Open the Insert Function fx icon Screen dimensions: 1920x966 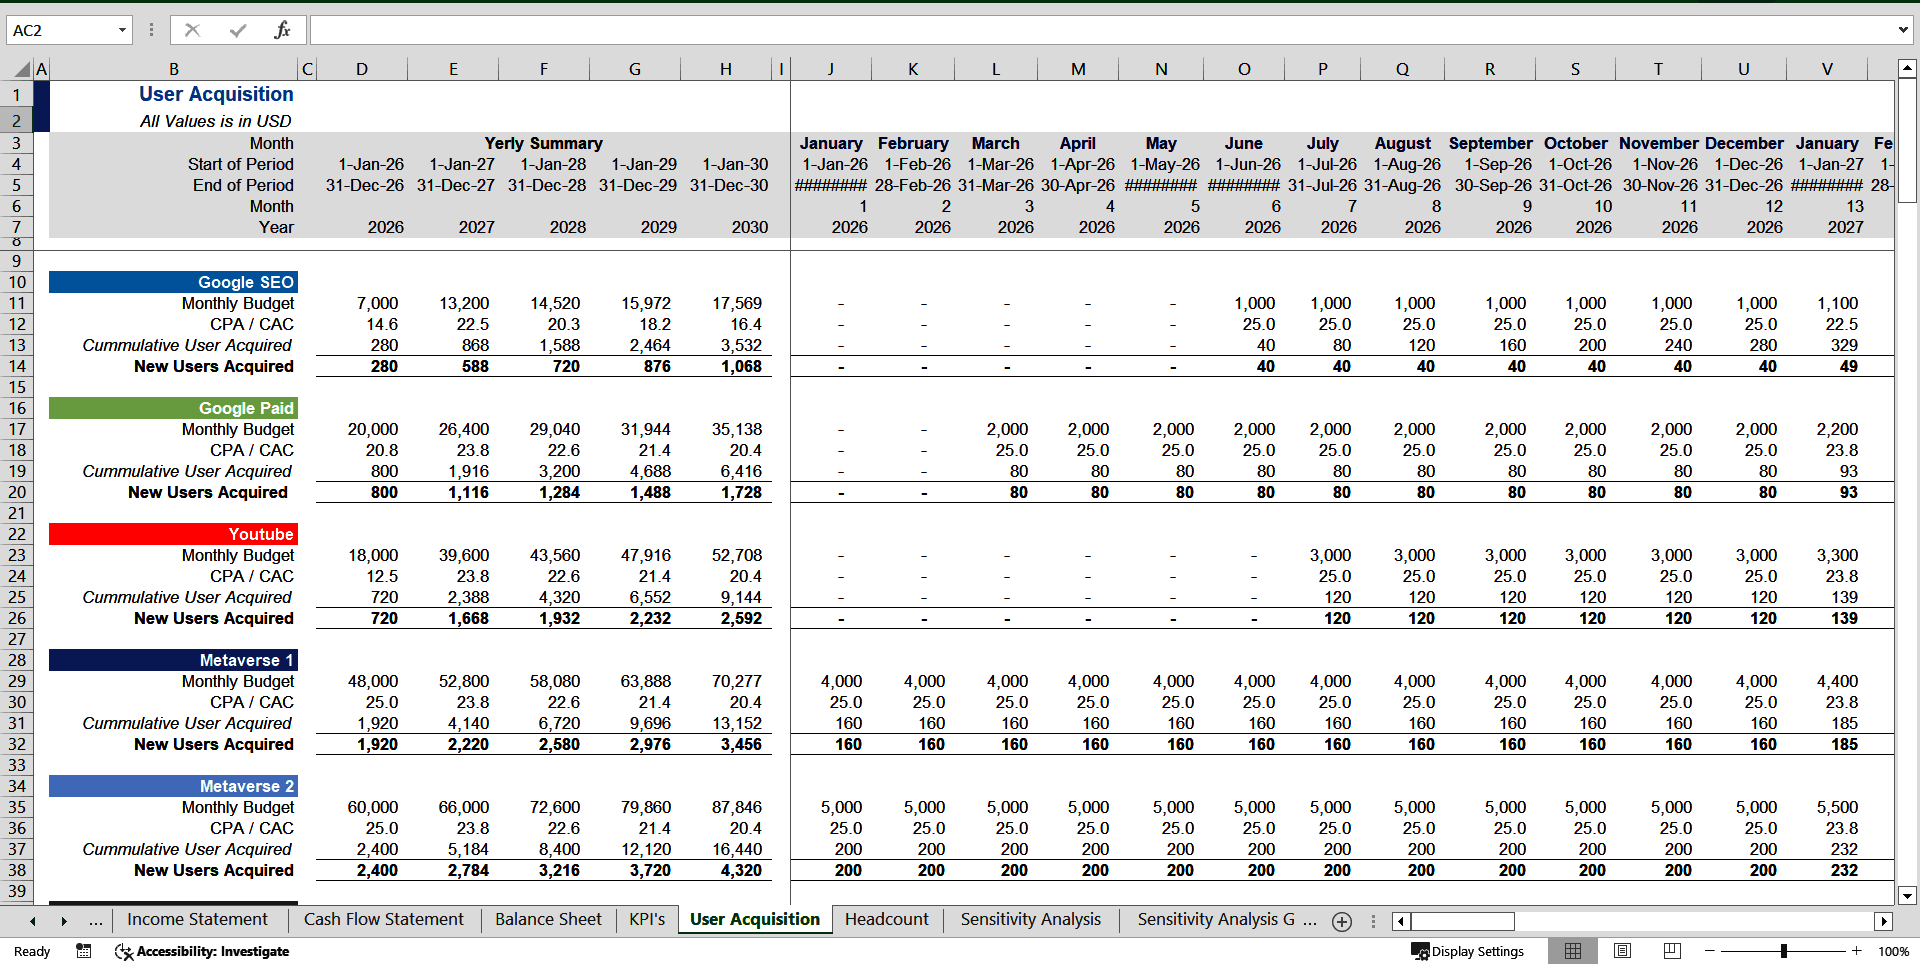(282, 30)
